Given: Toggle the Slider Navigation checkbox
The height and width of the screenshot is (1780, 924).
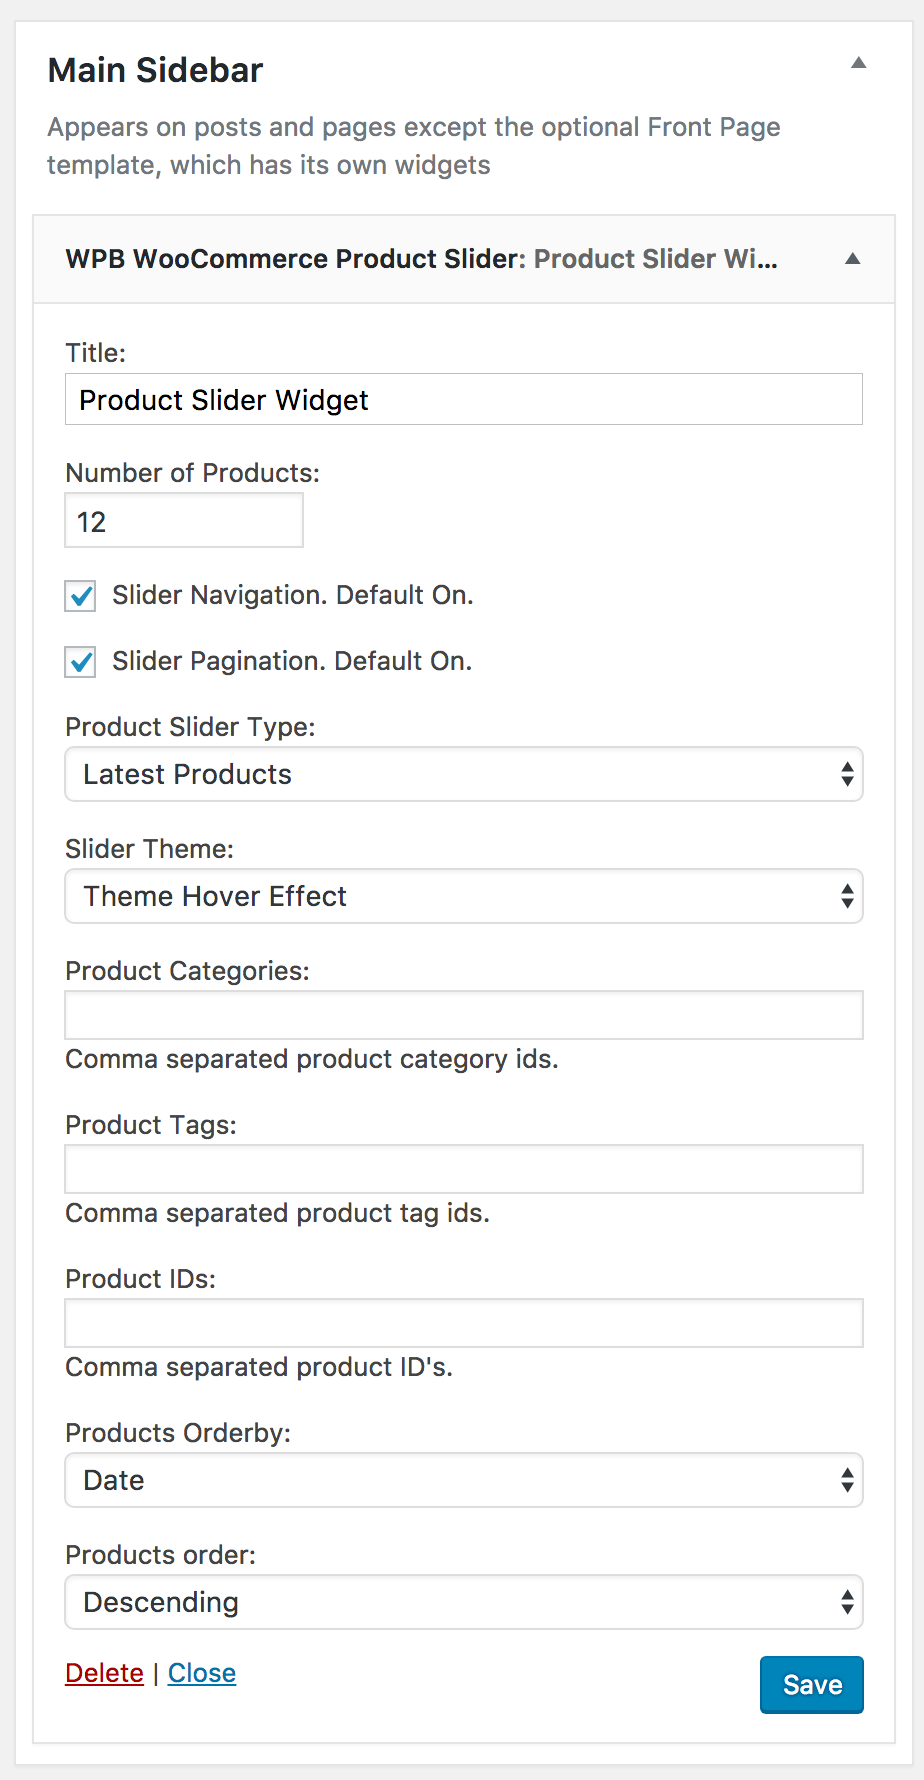Looking at the screenshot, I should [x=80, y=596].
